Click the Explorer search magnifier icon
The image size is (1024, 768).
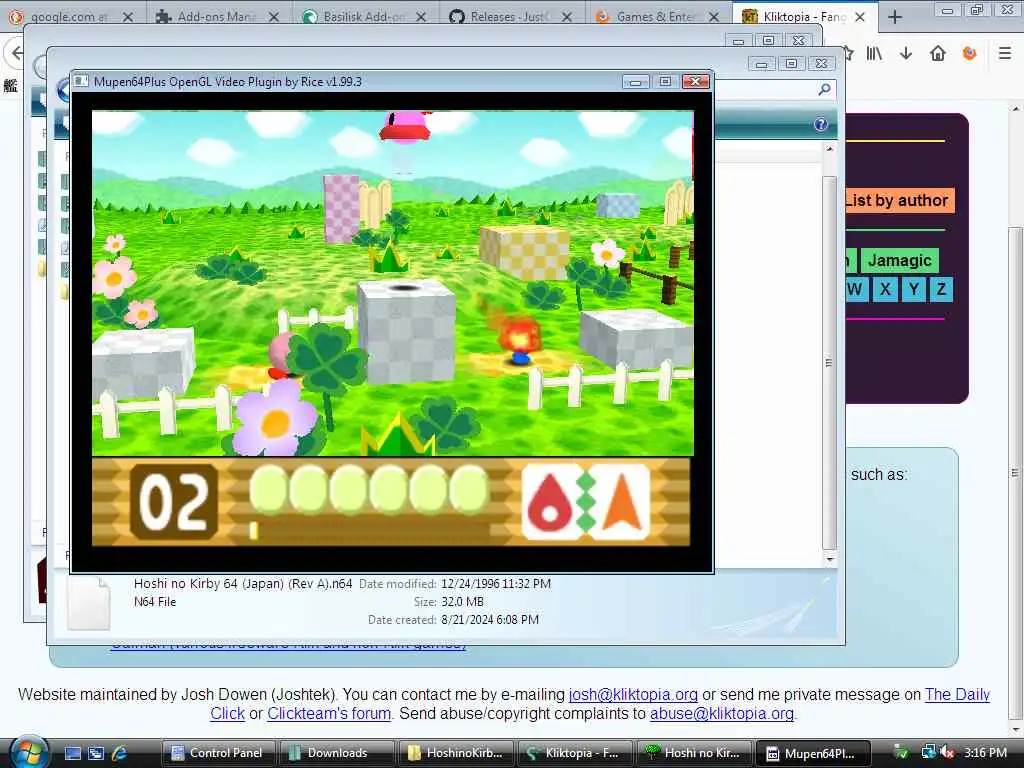(825, 89)
